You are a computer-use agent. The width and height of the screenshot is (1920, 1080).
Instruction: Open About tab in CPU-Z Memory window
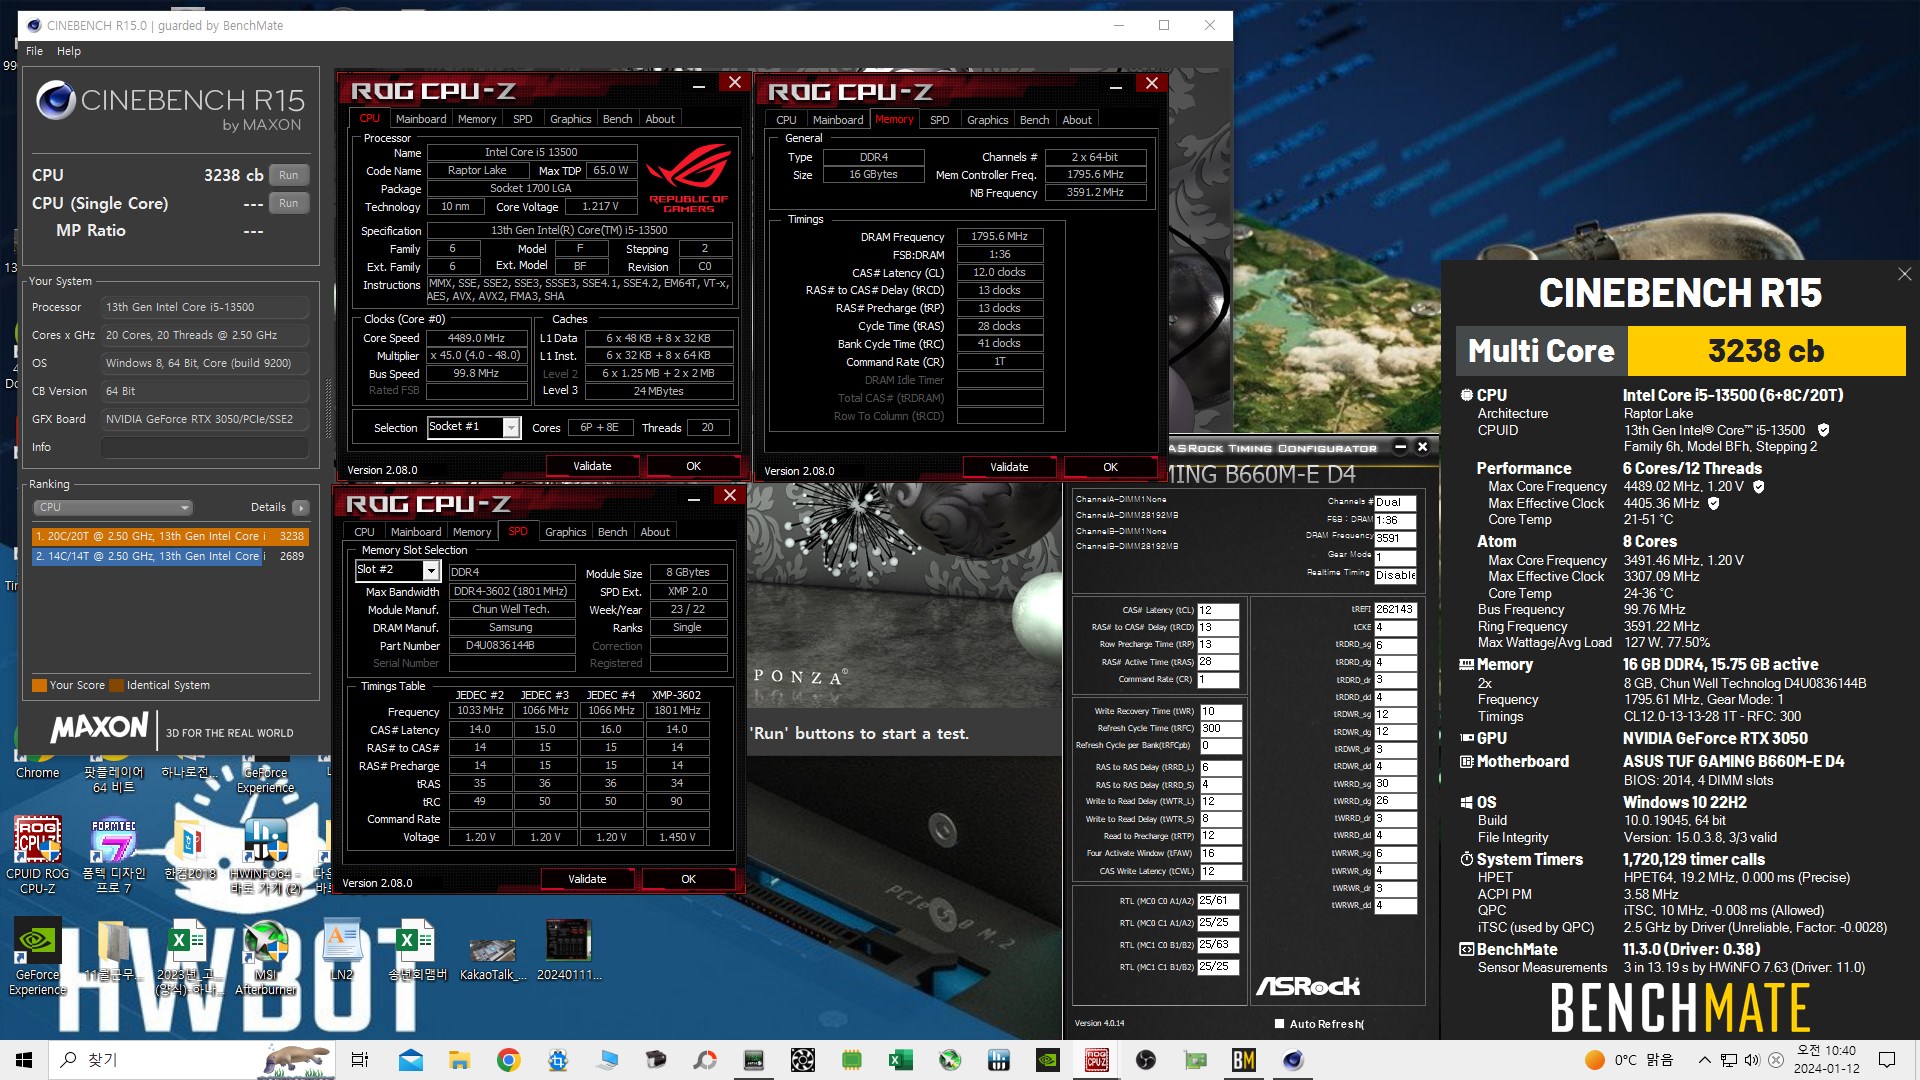pyautogui.click(x=1077, y=120)
